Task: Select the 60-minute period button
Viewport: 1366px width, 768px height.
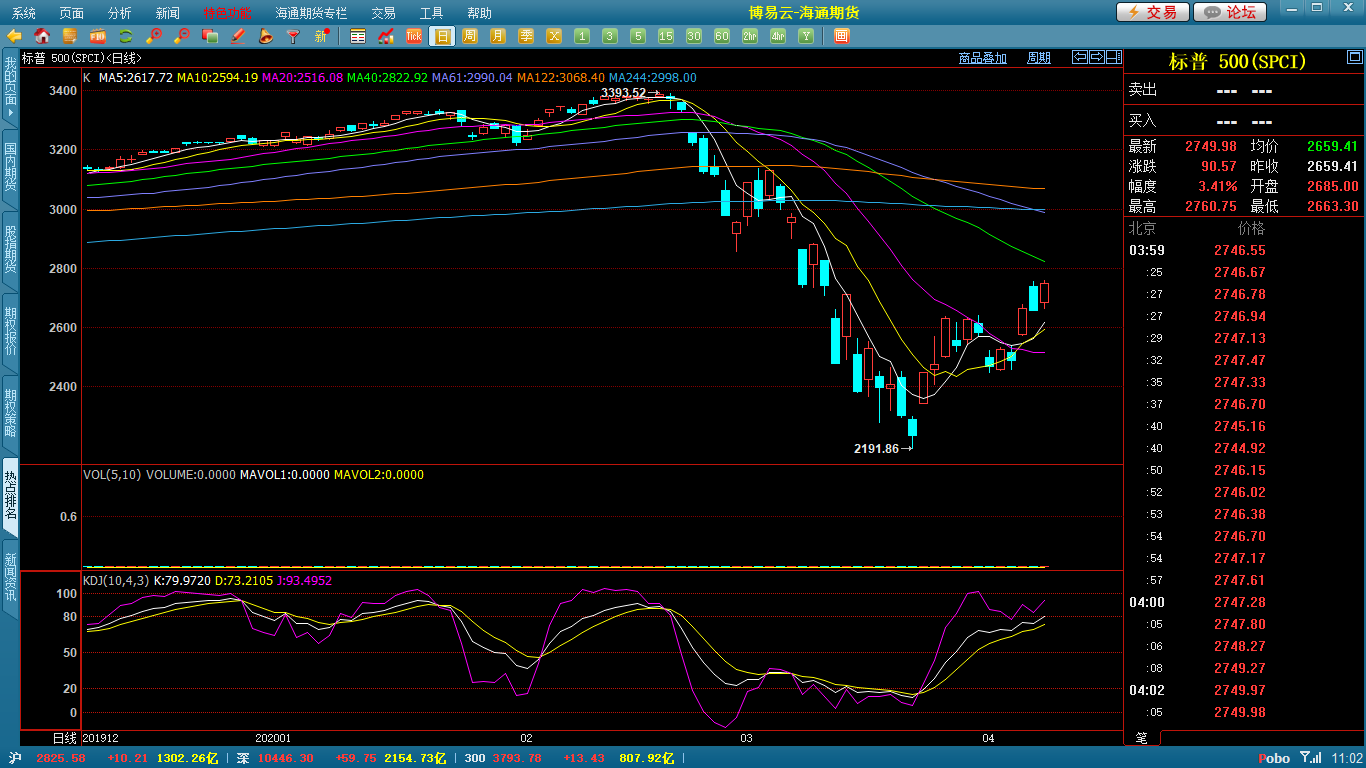Action: (722, 36)
